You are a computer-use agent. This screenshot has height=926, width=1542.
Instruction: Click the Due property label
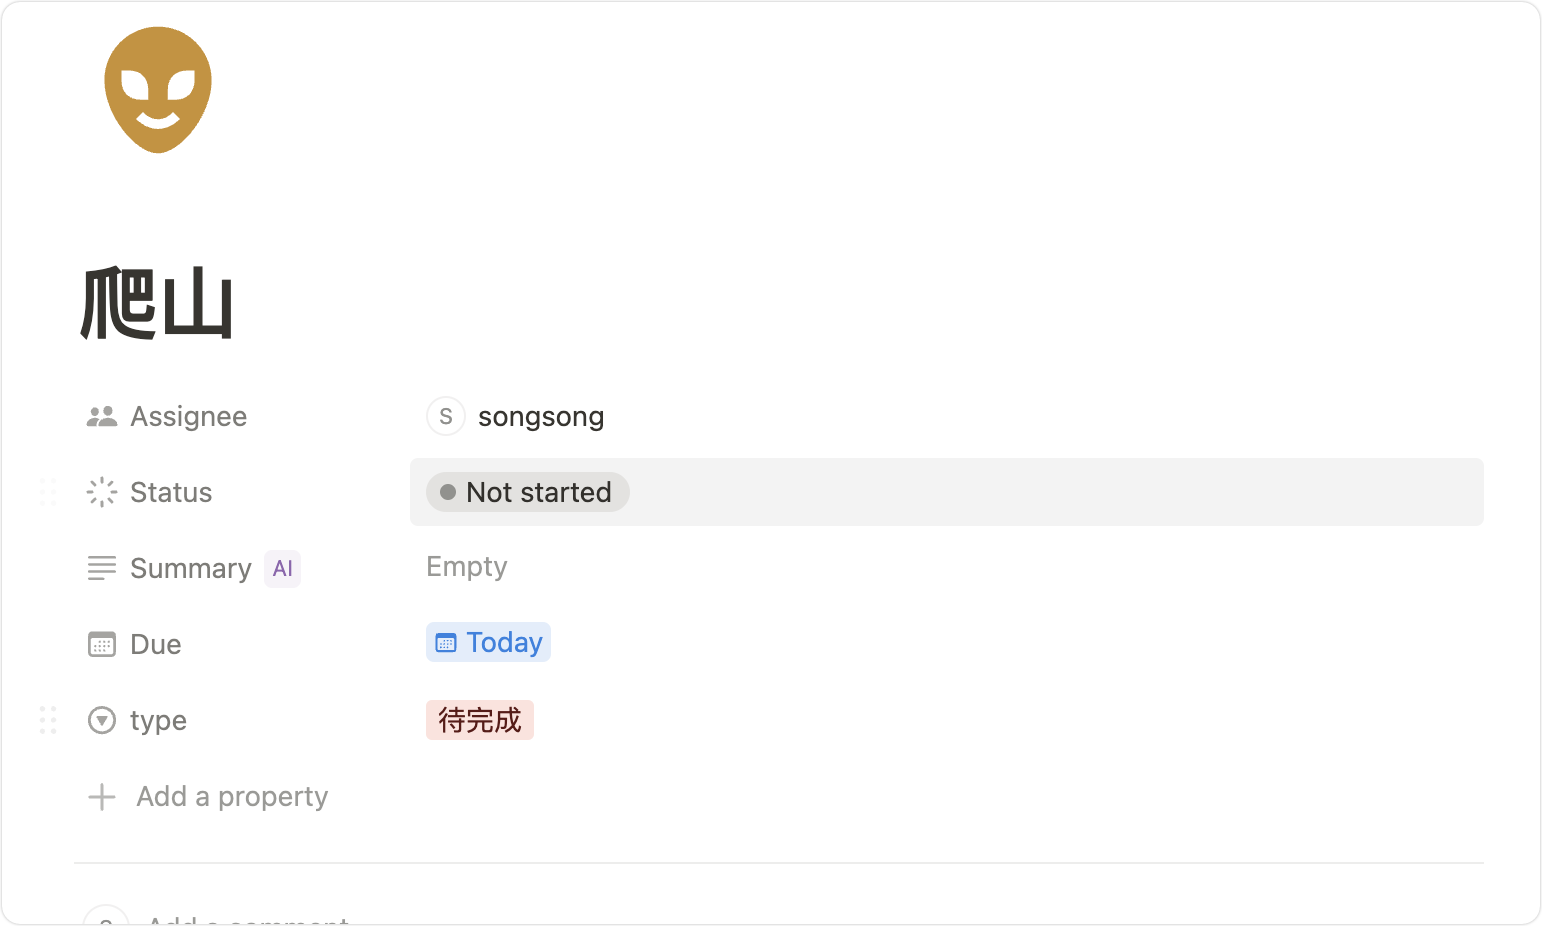point(156,645)
